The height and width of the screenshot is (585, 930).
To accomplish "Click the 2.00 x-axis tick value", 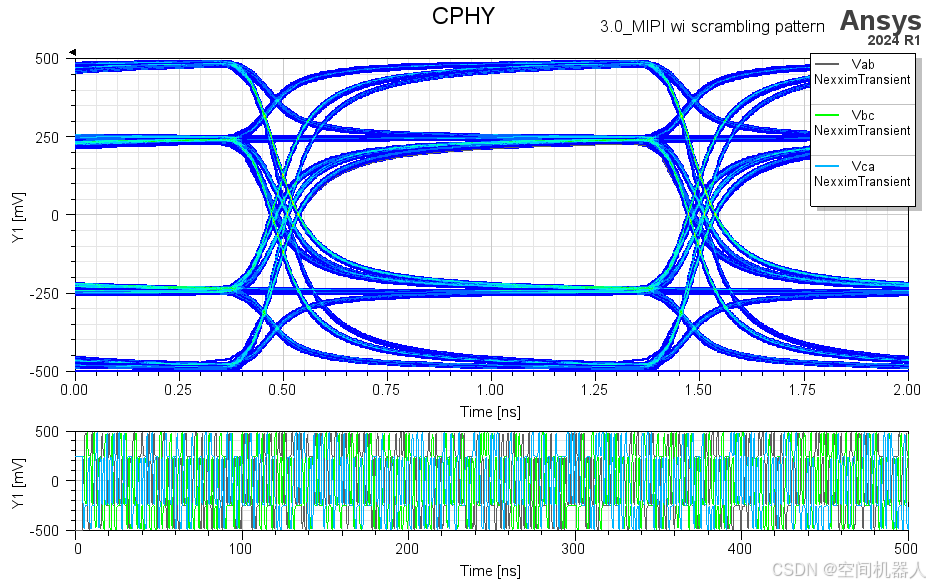I will point(907,390).
